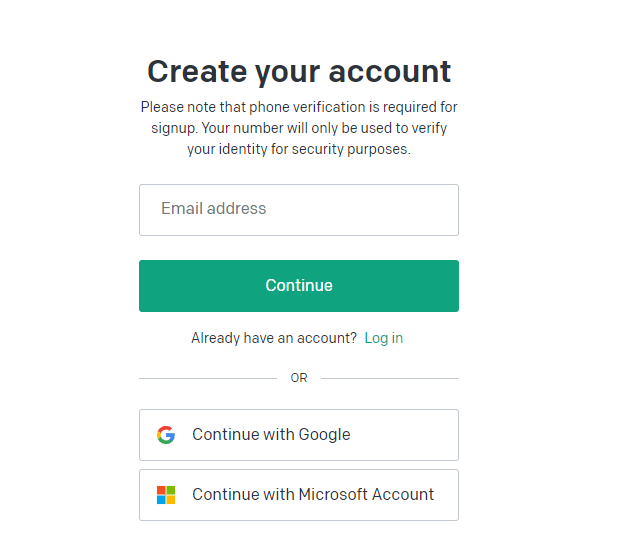Viewport: 630px width, 551px height.
Task: Sign up using Continue with Google
Action: (299, 435)
